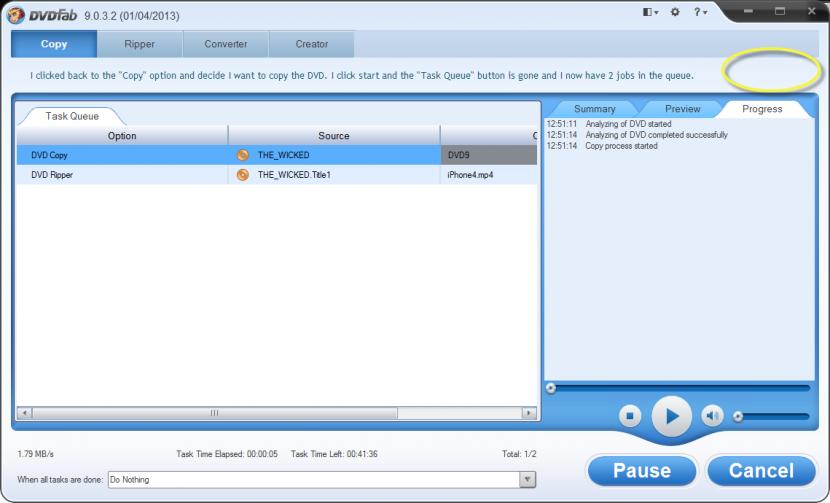Play the preview video
This screenshot has width=830, height=503.
point(672,417)
